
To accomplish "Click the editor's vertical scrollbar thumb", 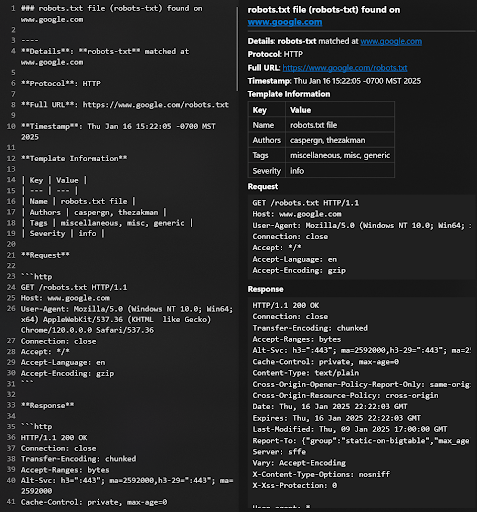I will (x=237, y=49).
